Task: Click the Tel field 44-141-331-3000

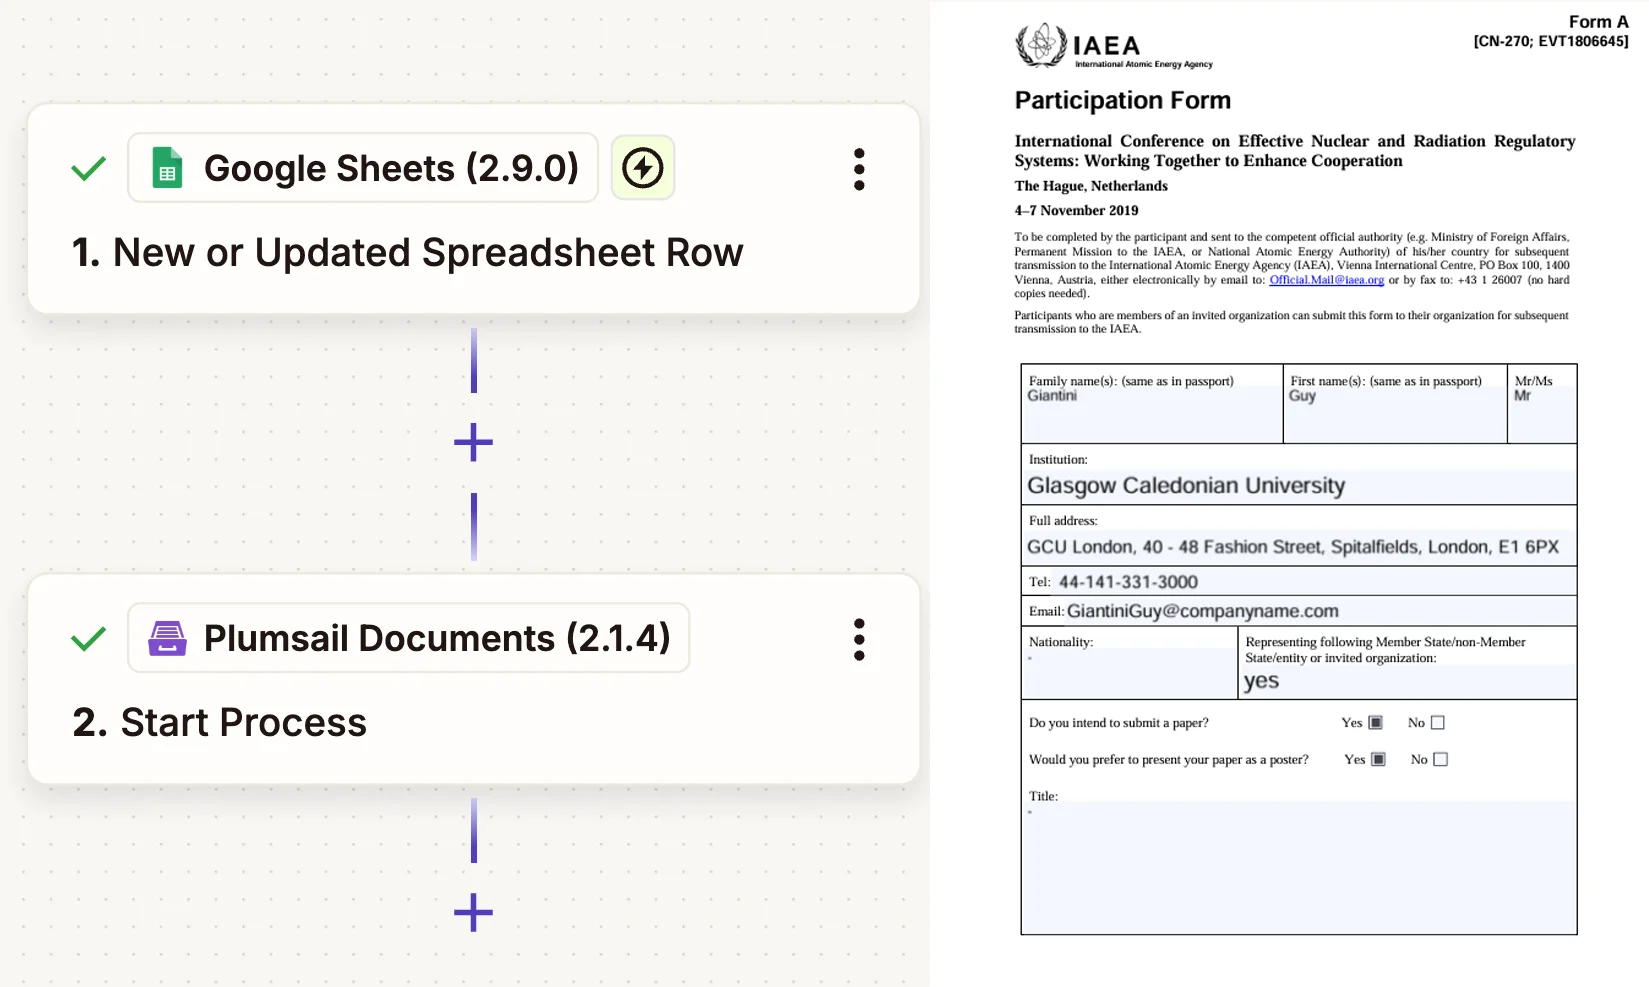Action: pos(1315,582)
